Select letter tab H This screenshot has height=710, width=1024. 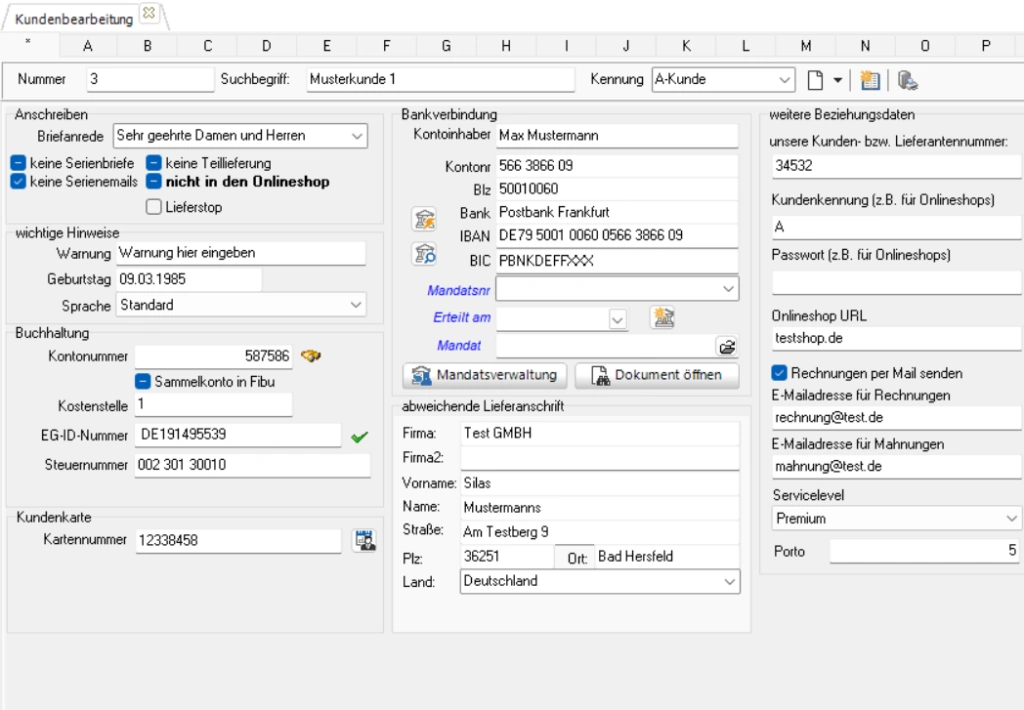coord(506,46)
